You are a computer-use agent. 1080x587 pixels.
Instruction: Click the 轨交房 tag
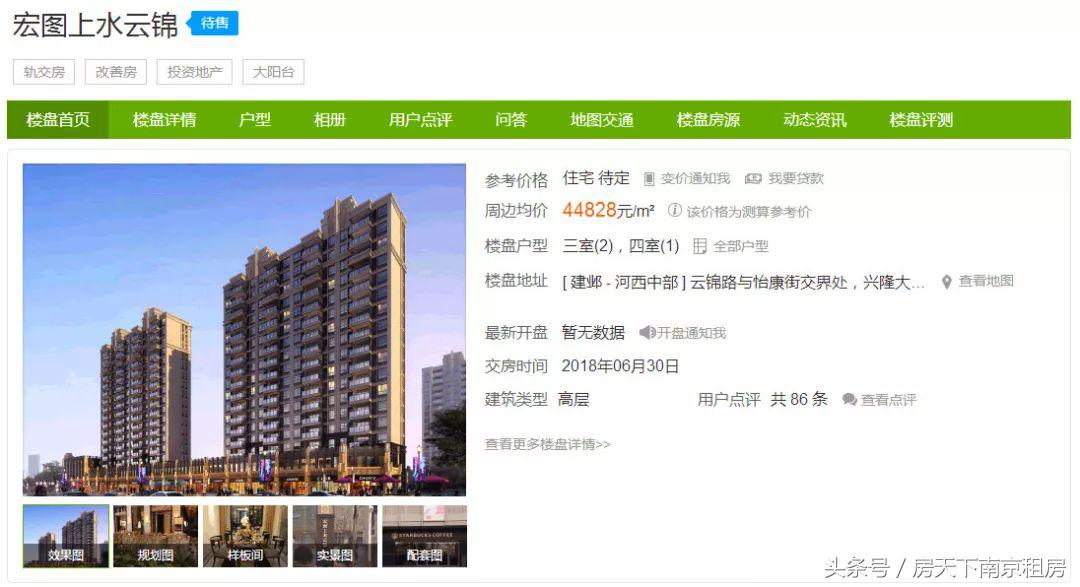pos(44,72)
